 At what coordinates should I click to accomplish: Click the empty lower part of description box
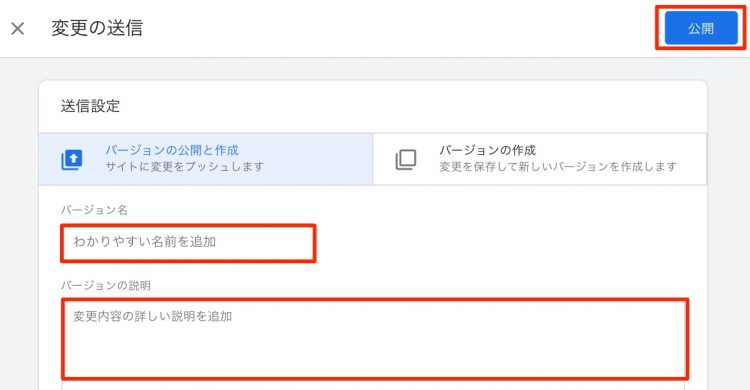[375, 354]
